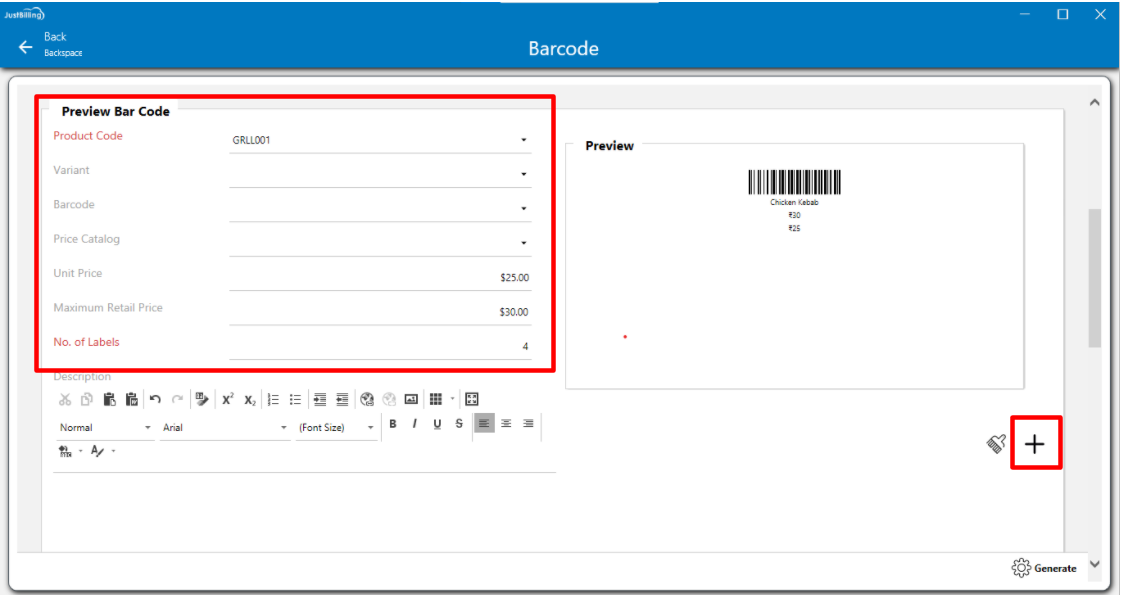
Task: Expand the Price Catalog dropdown
Action: pyautogui.click(x=523, y=243)
